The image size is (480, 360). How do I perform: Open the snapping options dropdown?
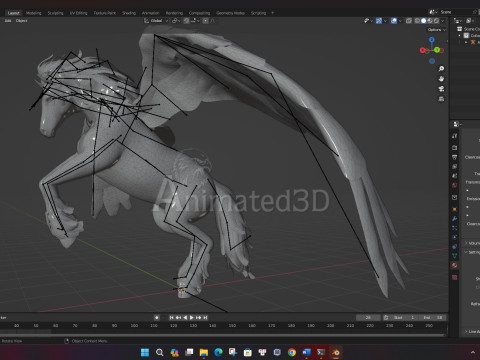coord(195,21)
